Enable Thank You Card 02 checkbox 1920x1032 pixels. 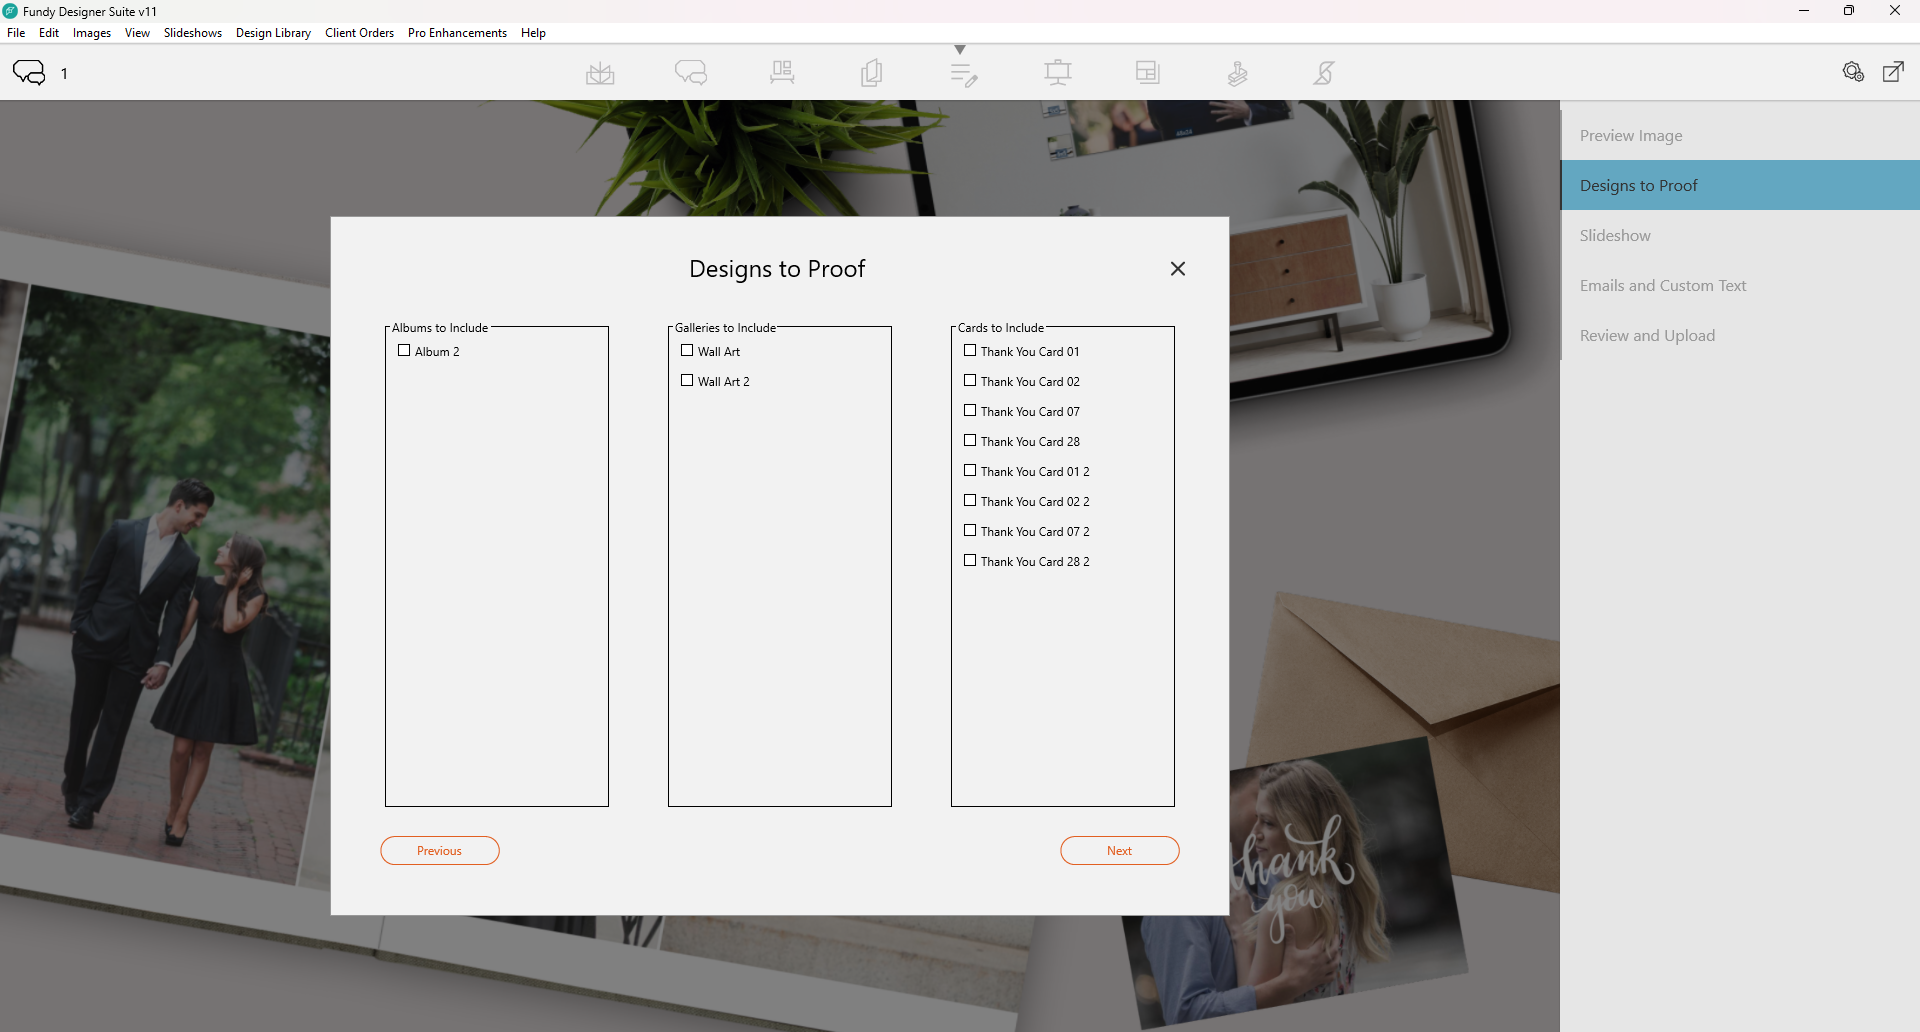point(970,381)
